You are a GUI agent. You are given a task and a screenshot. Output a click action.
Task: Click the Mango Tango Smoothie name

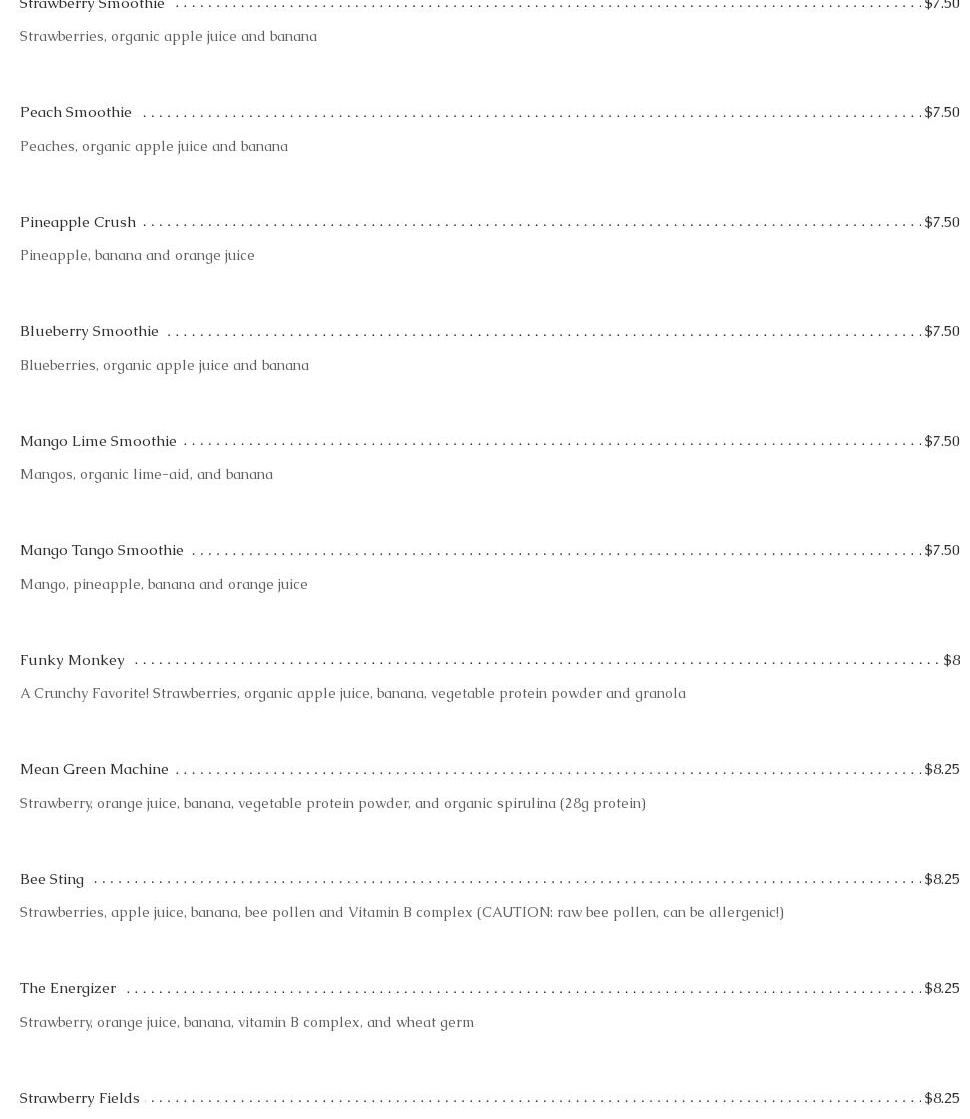coord(102,550)
